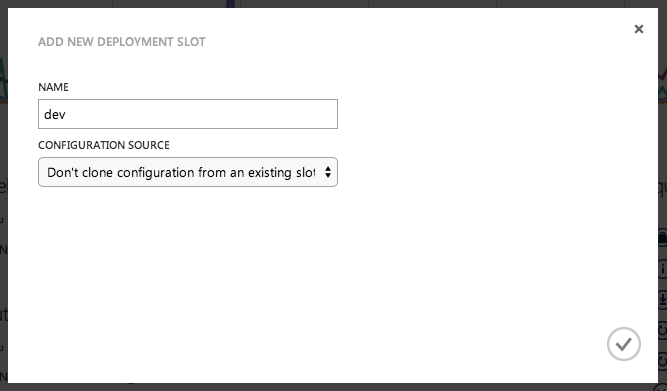Confirm the new slot with the checkmark button
Viewport: 667px width, 391px height.
[x=624, y=344]
